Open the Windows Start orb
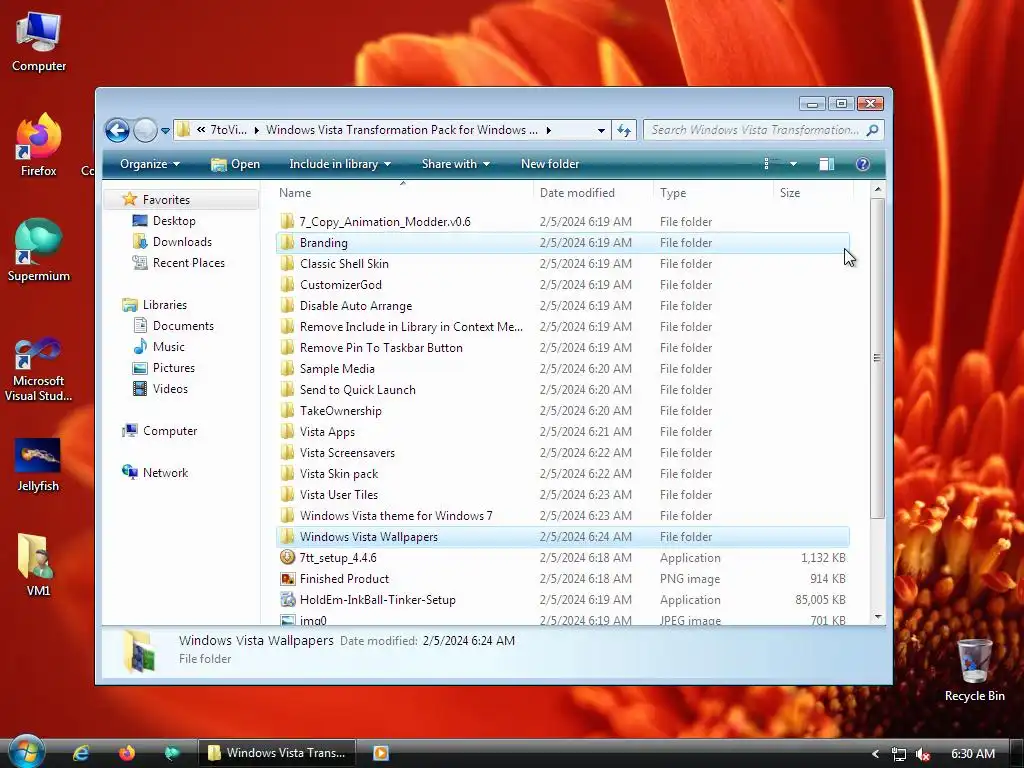This screenshot has width=1024, height=768. (x=26, y=752)
